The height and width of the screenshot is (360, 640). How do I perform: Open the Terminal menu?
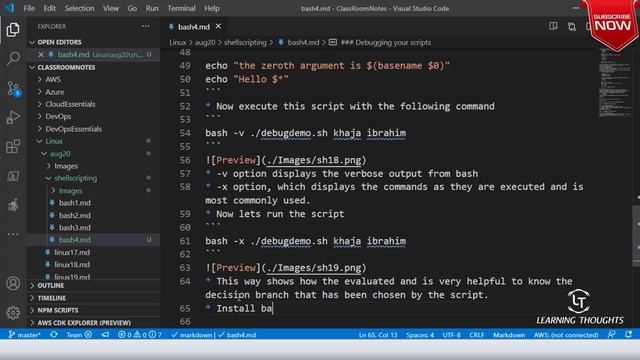pyautogui.click(x=181, y=8)
